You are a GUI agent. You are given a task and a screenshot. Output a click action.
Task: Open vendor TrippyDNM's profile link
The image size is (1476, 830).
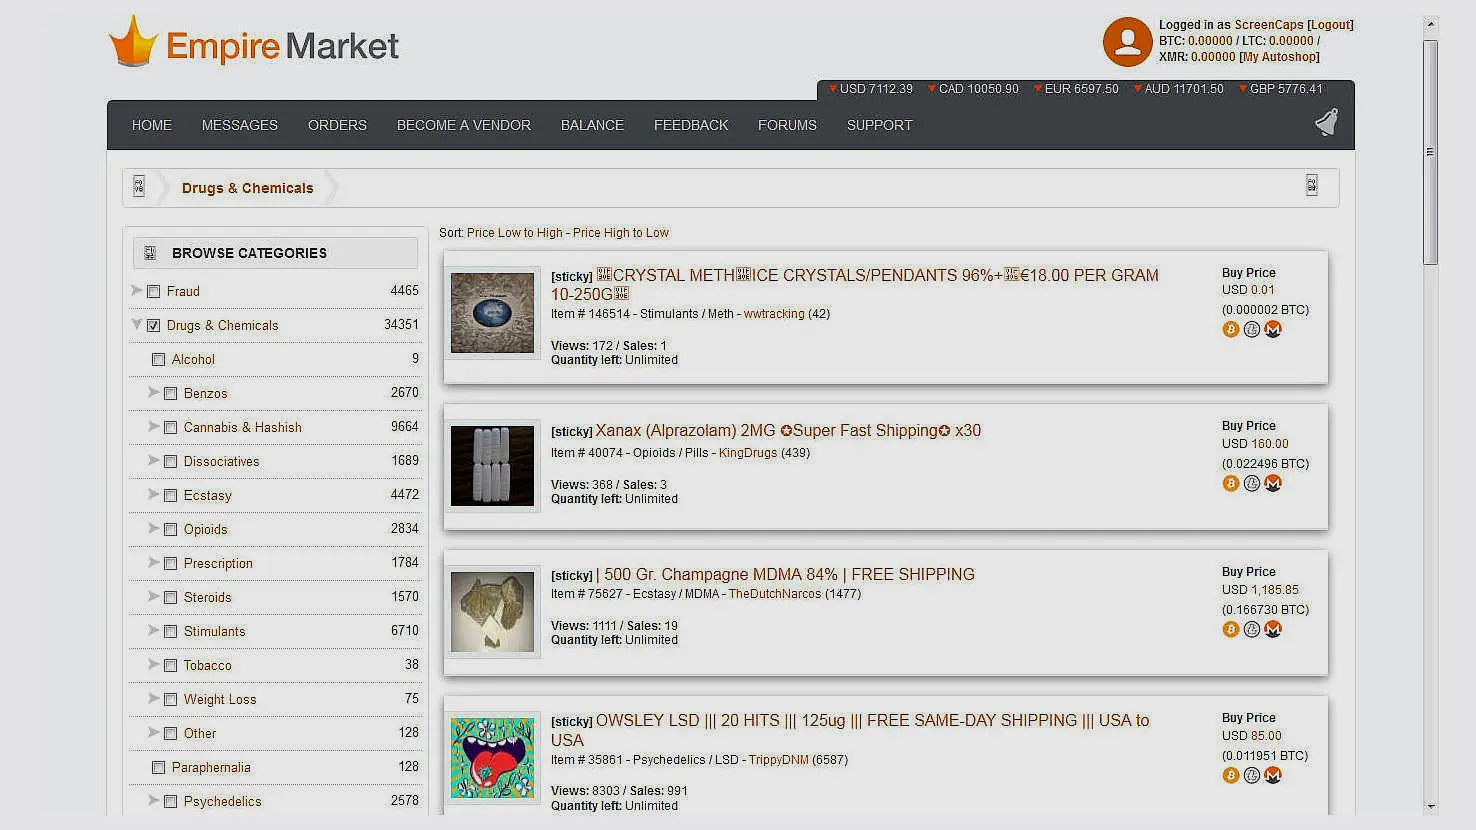pyautogui.click(x=779, y=760)
